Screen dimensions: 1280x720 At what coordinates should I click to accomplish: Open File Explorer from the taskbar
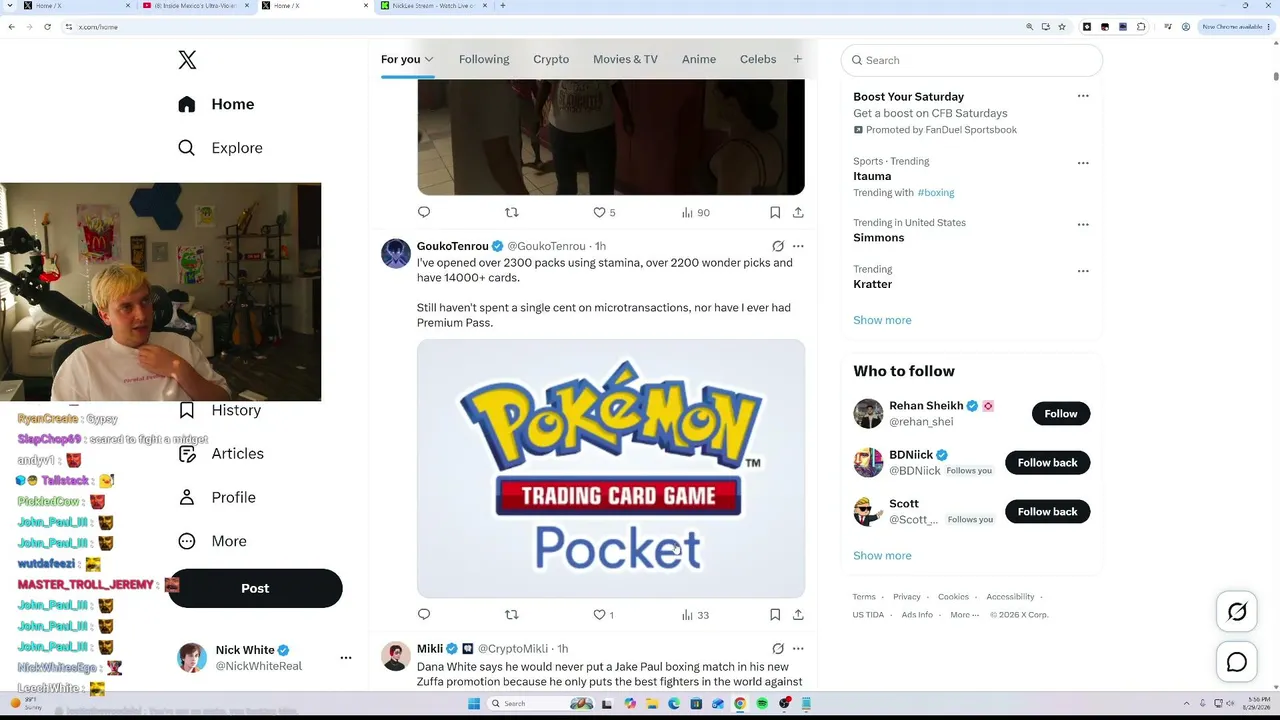pos(652,704)
